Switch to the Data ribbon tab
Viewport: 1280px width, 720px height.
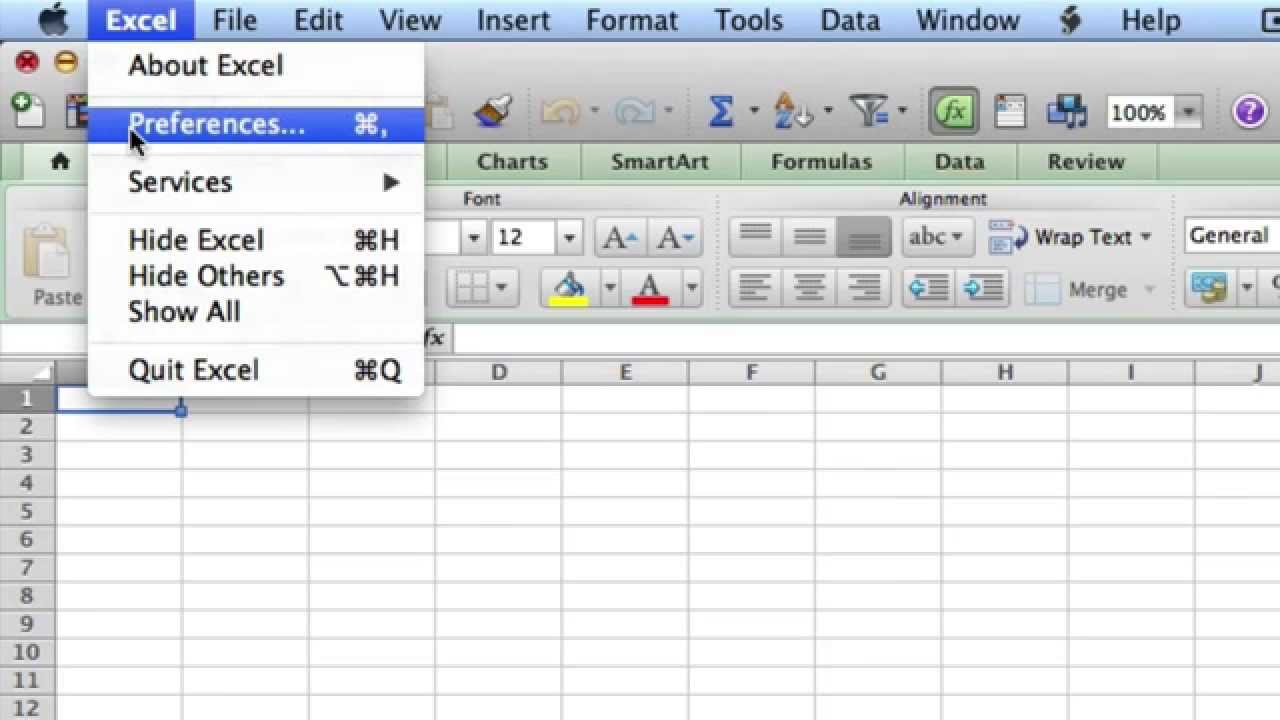point(959,162)
